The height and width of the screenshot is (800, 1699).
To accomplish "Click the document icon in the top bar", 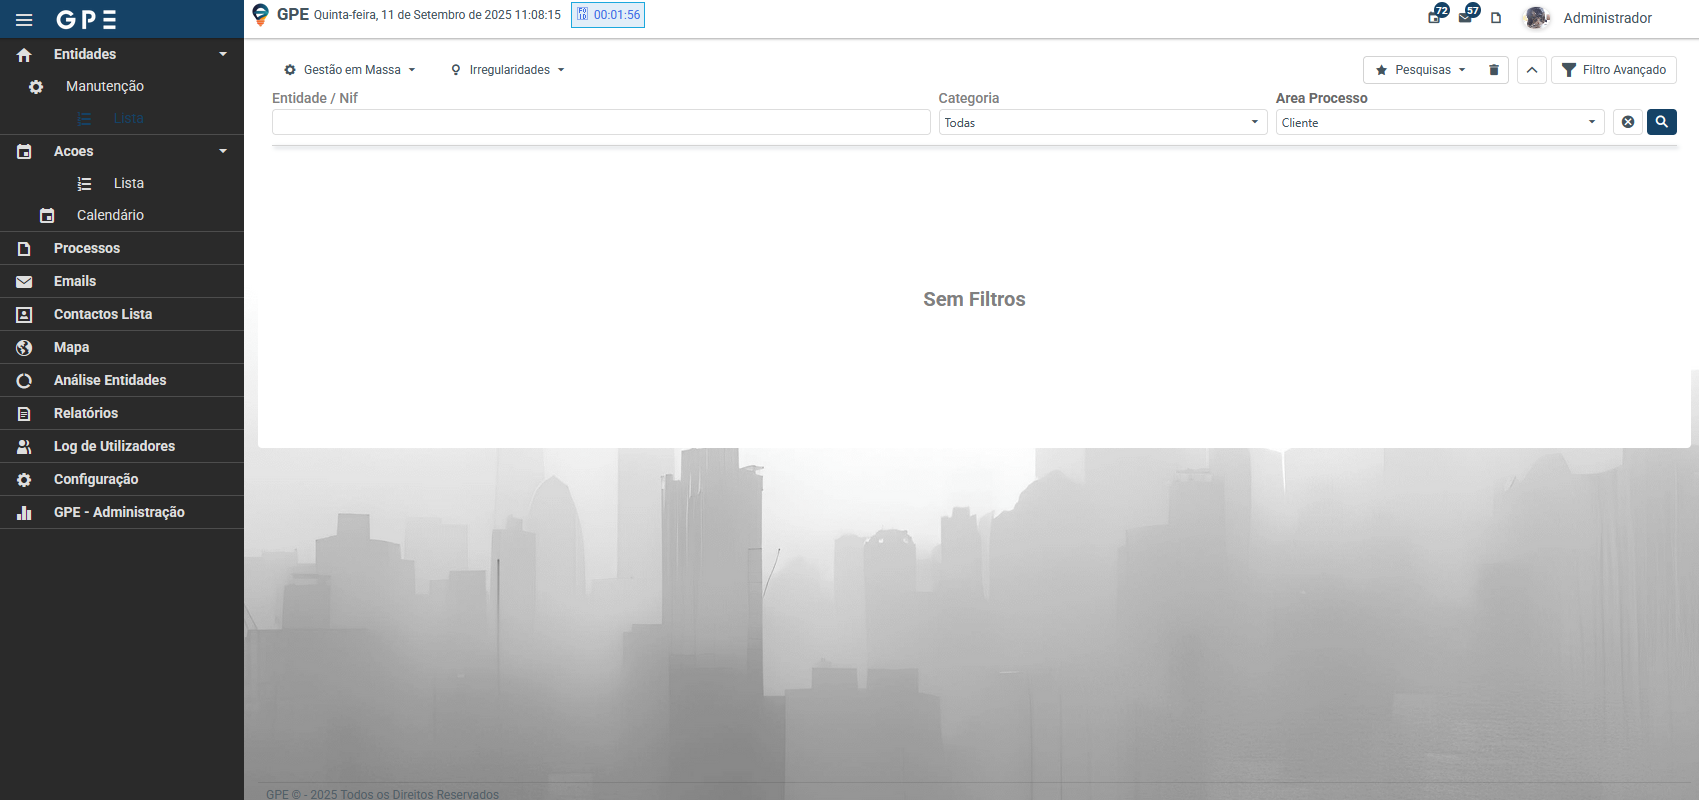I will [x=1496, y=18].
